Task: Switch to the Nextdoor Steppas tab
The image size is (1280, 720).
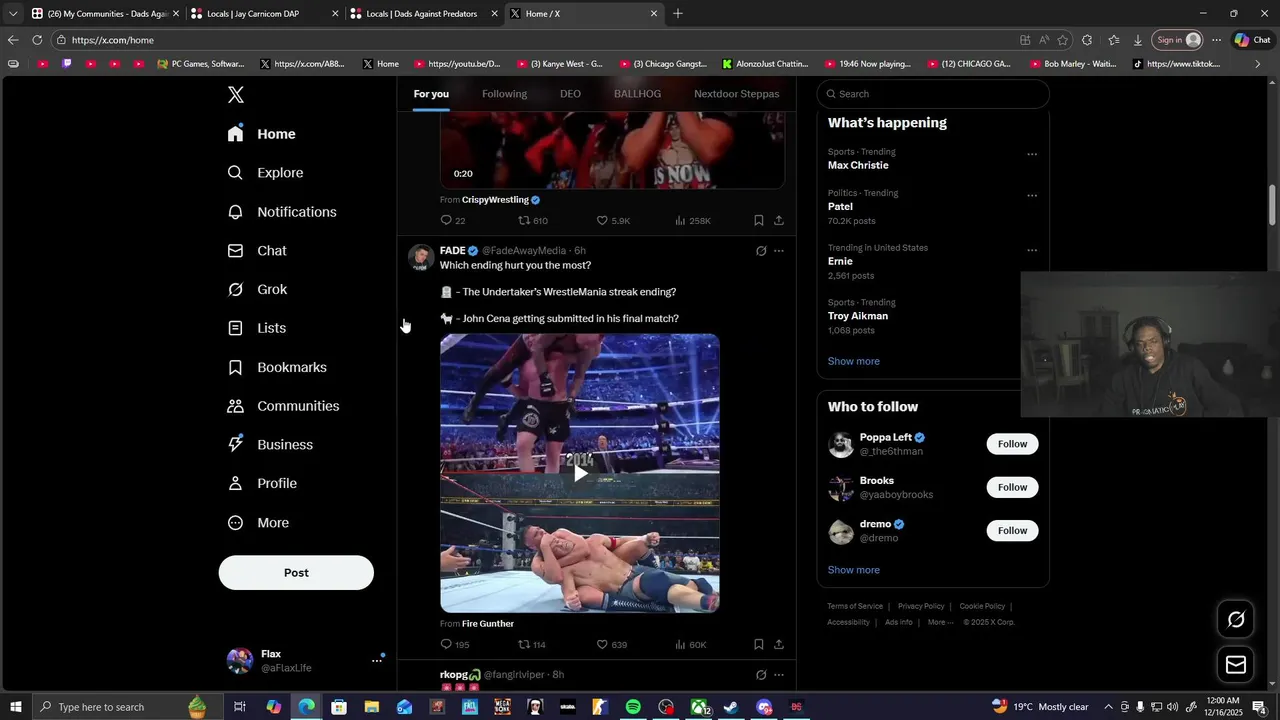Action: tap(736, 94)
